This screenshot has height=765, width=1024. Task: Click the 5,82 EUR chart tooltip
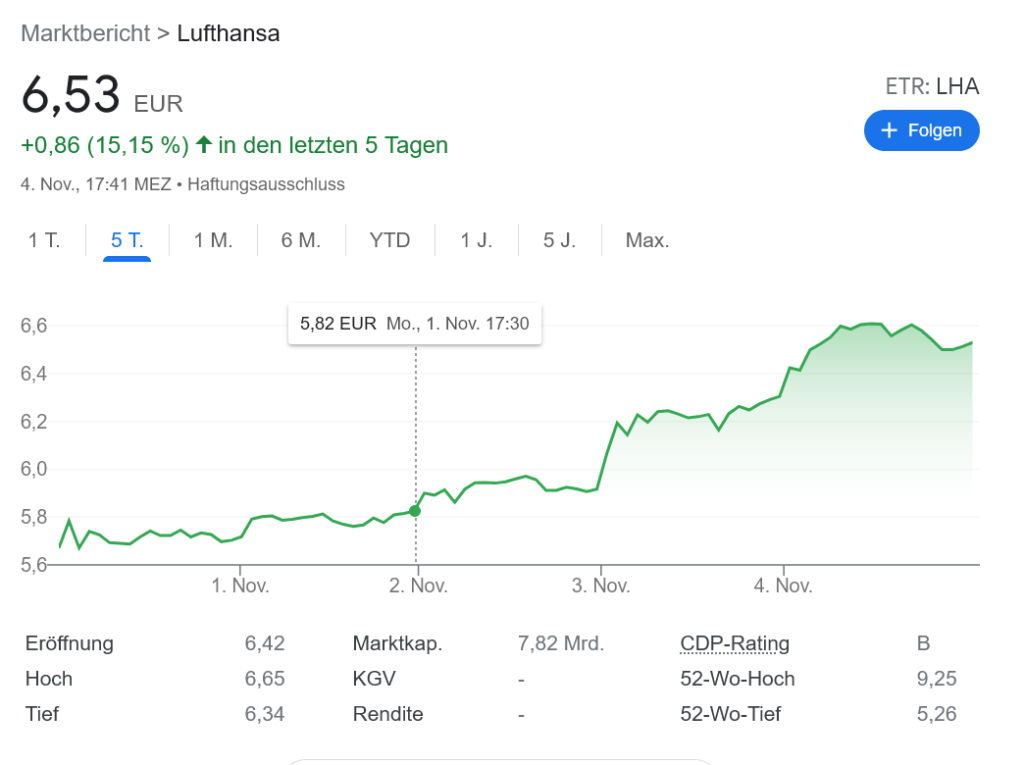[x=414, y=324]
